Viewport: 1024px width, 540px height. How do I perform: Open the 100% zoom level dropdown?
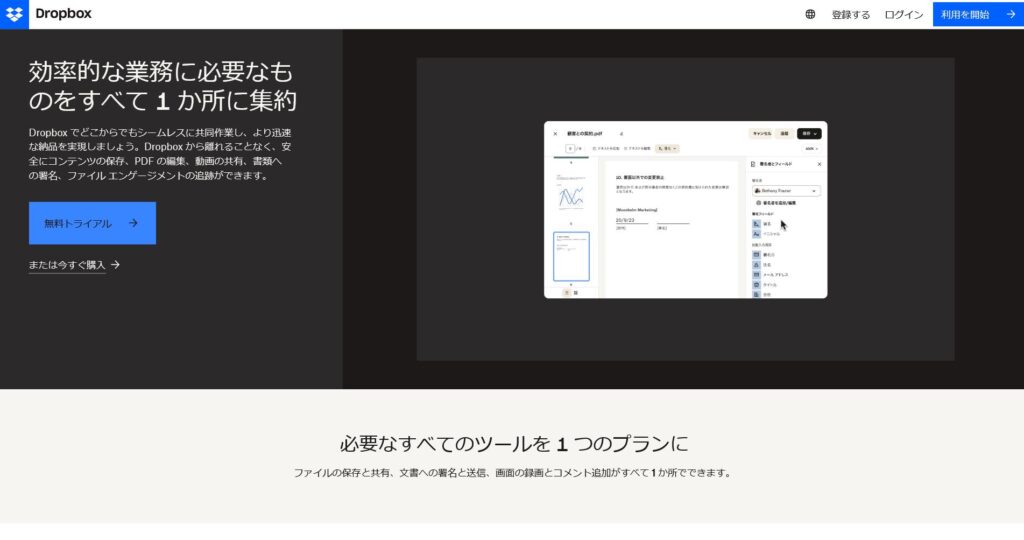pyautogui.click(x=810, y=148)
